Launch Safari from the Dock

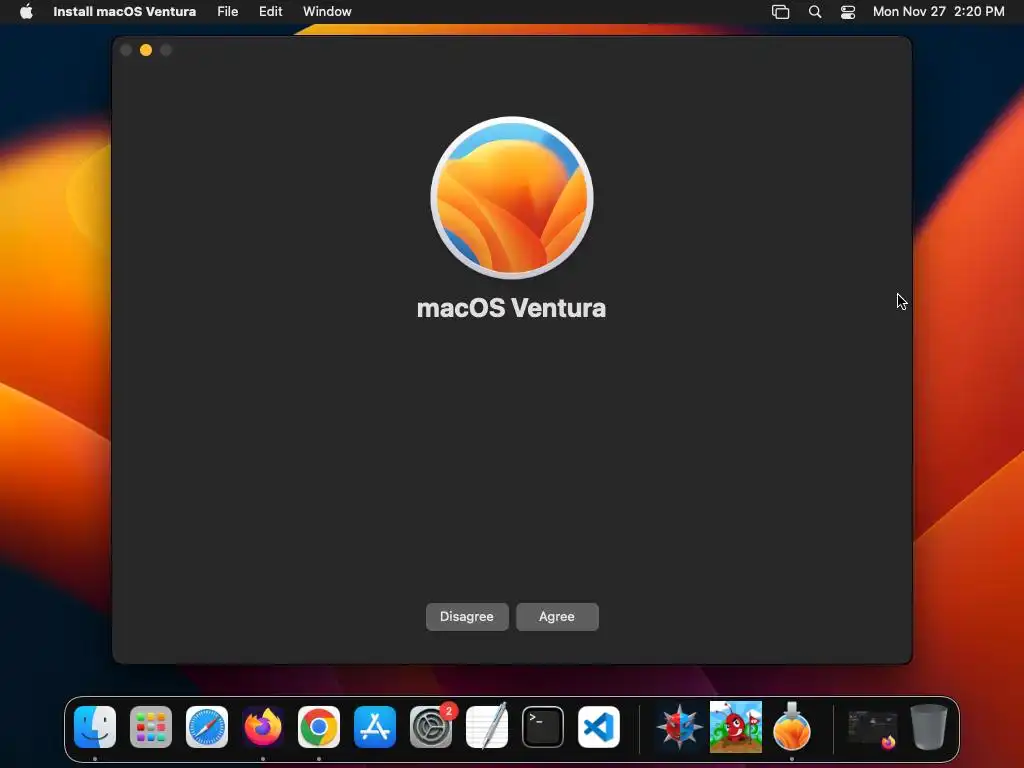(207, 727)
